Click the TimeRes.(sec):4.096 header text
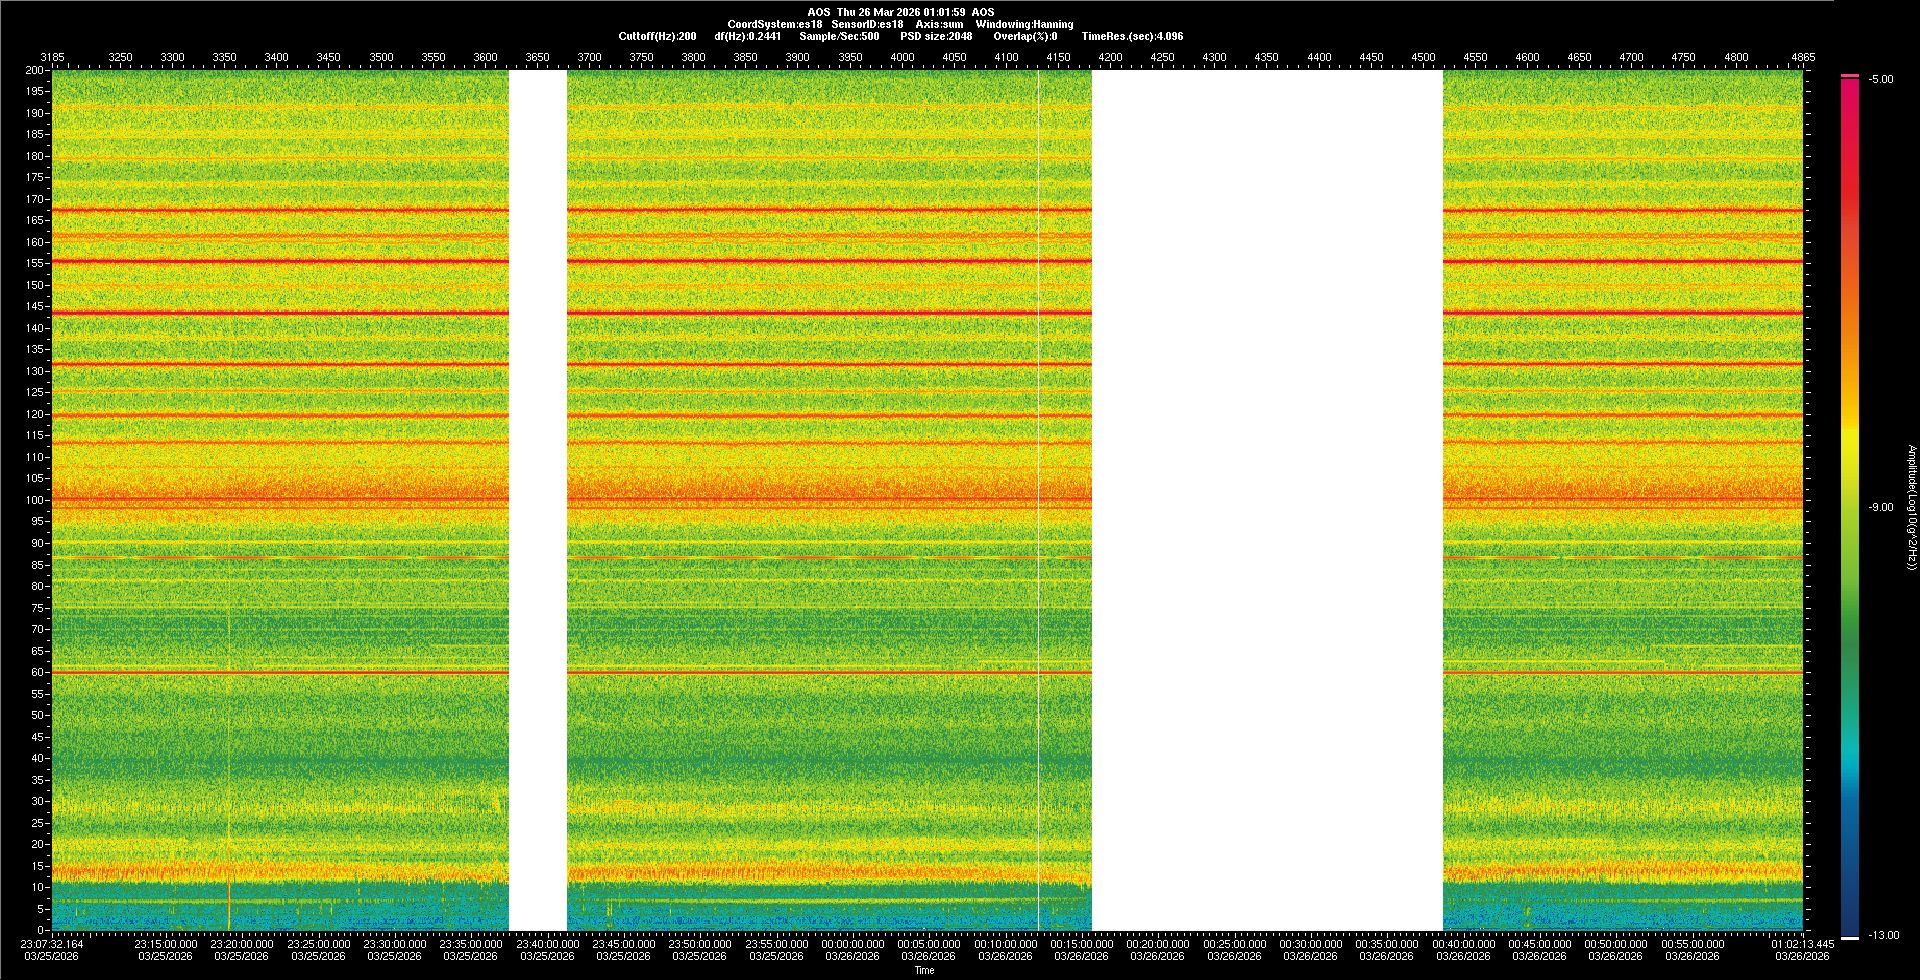 click(x=1132, y=36)
